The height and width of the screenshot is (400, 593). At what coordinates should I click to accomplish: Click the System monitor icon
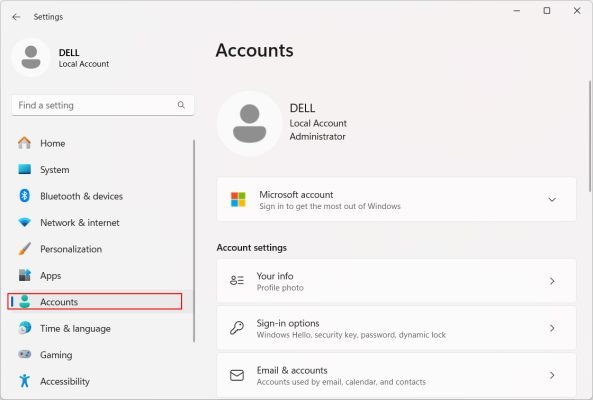point(25,169)
